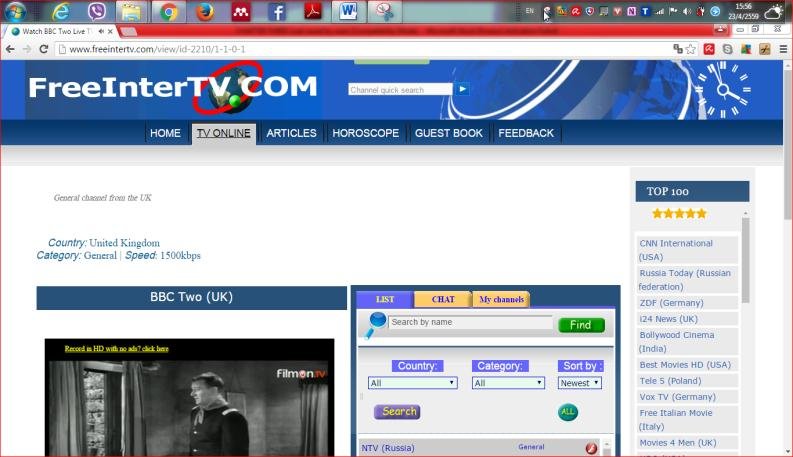
Task: Click the EN language indicator in tray
Action: point(530,11)
